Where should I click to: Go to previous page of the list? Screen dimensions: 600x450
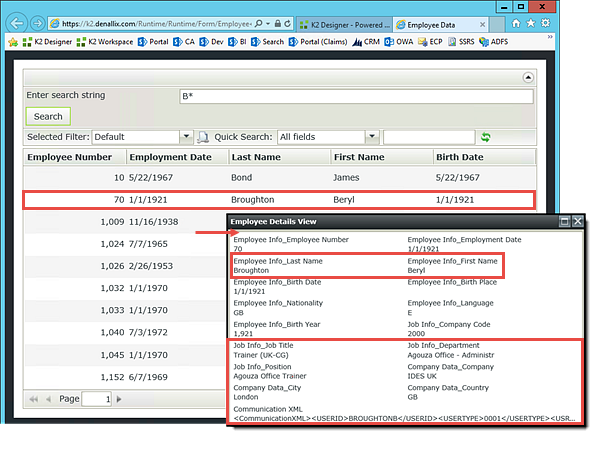pyautogui.click(x=47, y=399)
